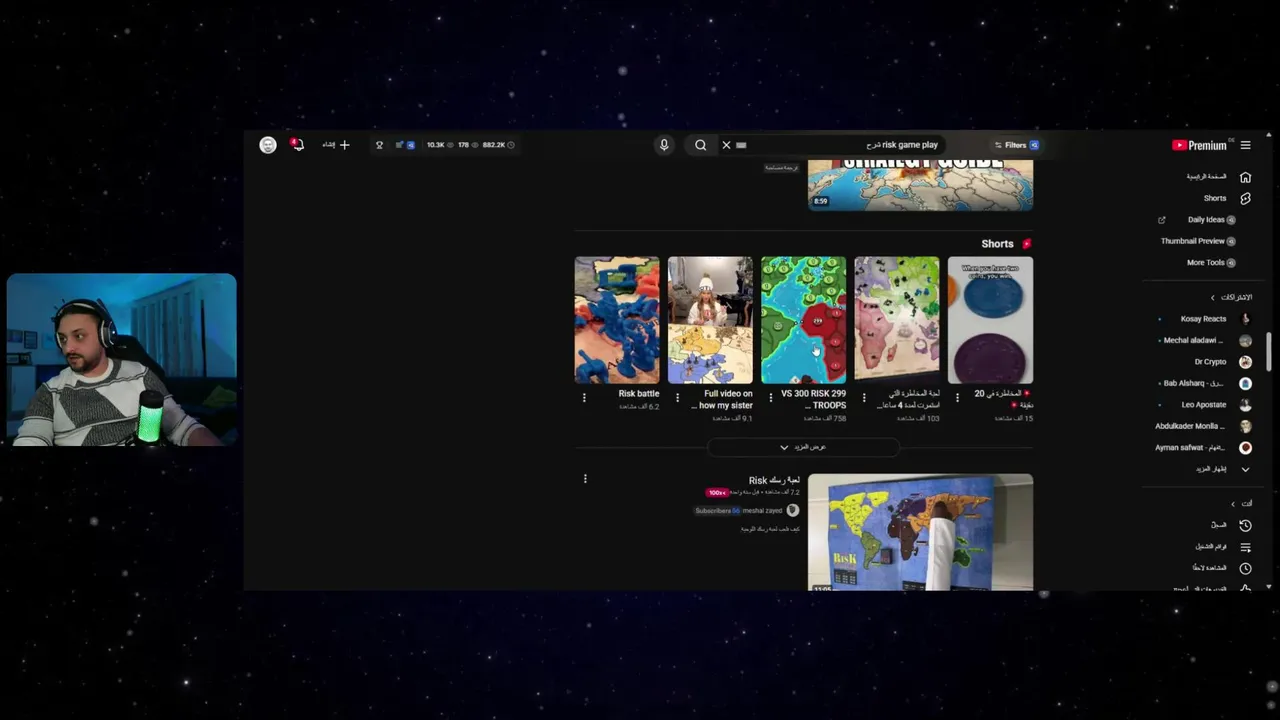
Task: Open the Filters button
Action: [1016, 145]
